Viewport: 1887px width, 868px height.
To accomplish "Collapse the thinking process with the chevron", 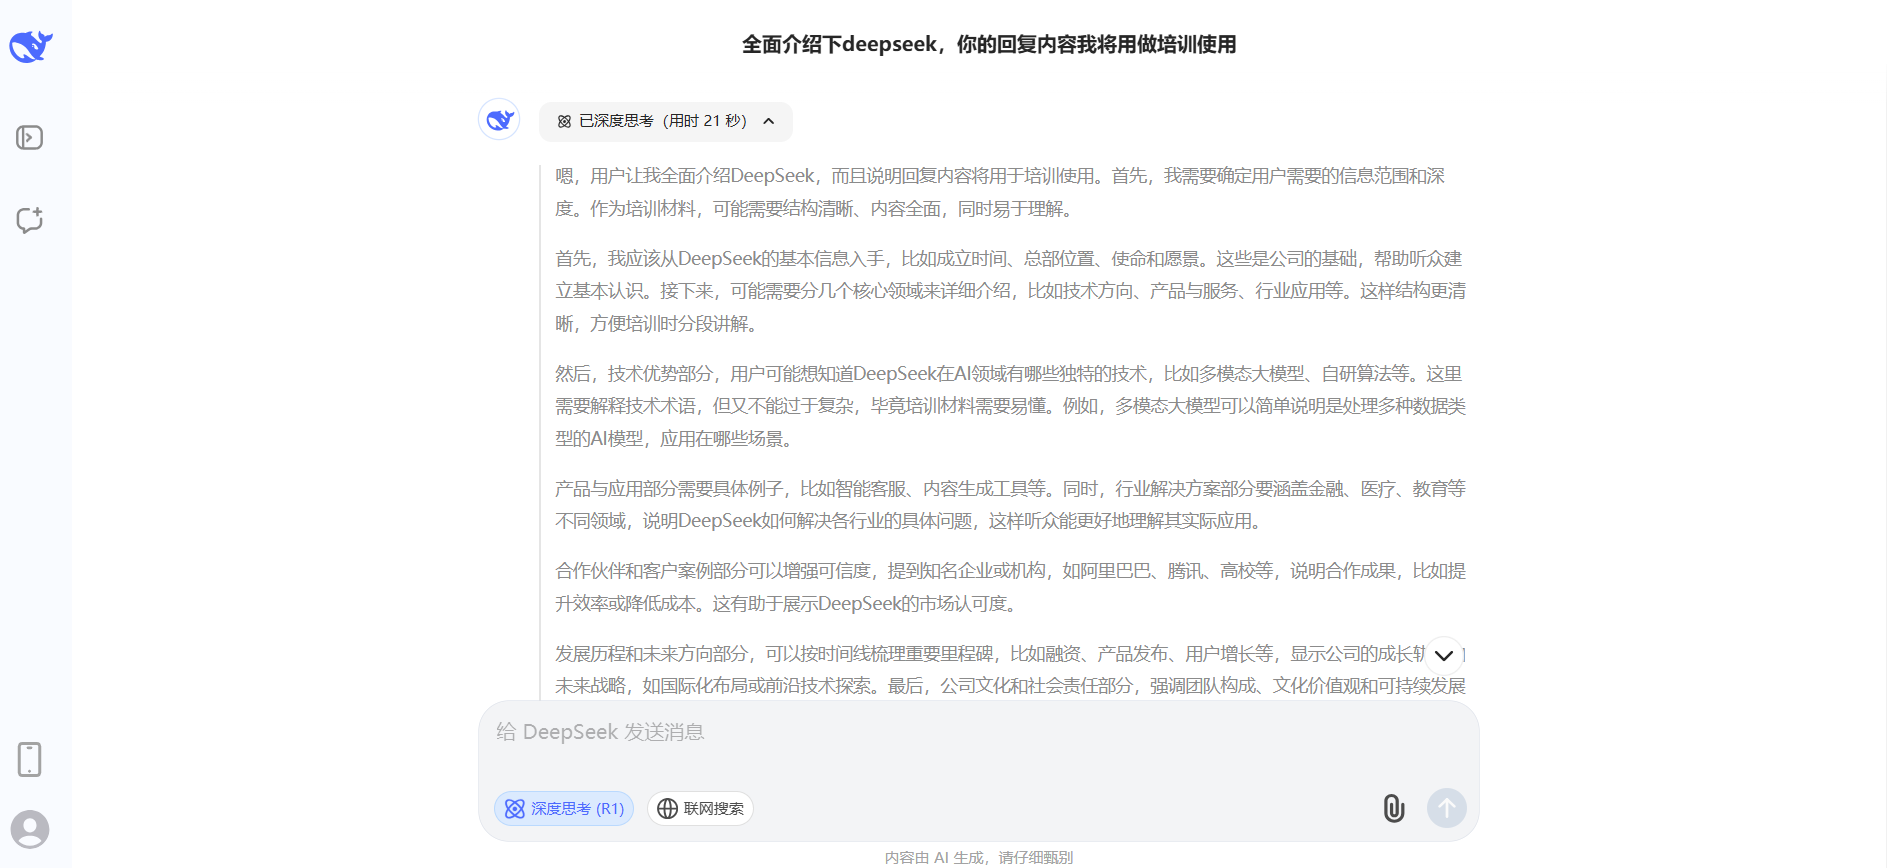I will (x=769, y=121).
